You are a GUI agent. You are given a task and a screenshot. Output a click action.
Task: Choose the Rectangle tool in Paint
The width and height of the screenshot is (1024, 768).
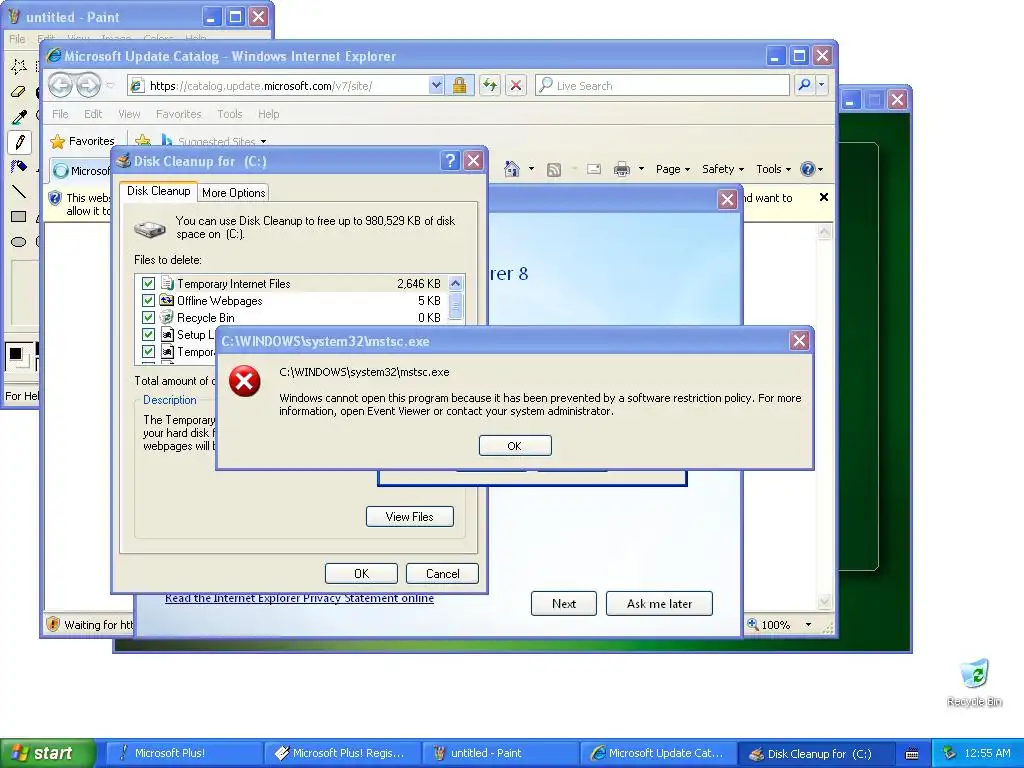click(19, 217)
